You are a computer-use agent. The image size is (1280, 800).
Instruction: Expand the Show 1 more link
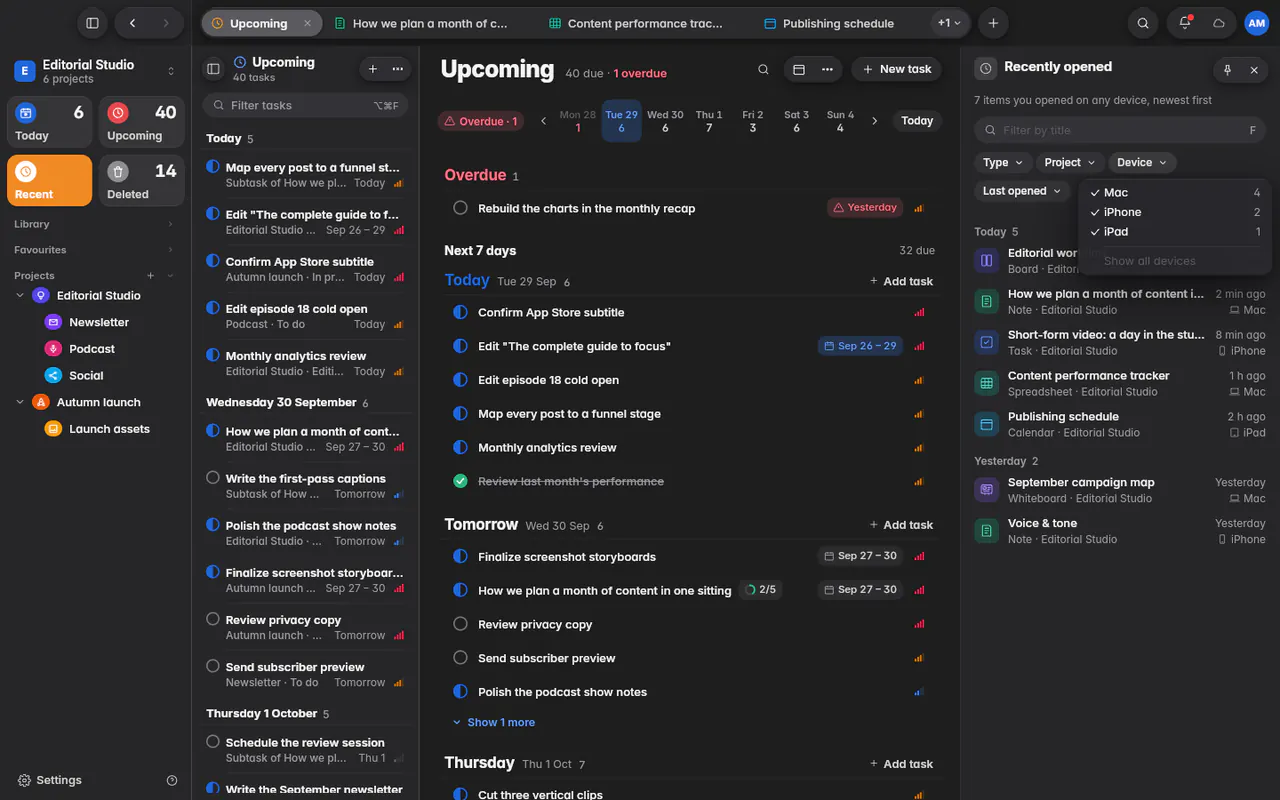click(x=494, y=722)
